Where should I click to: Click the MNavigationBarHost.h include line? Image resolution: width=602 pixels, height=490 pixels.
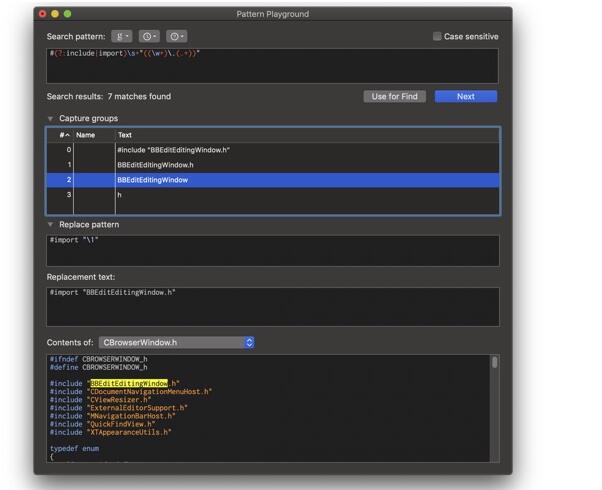112,416
